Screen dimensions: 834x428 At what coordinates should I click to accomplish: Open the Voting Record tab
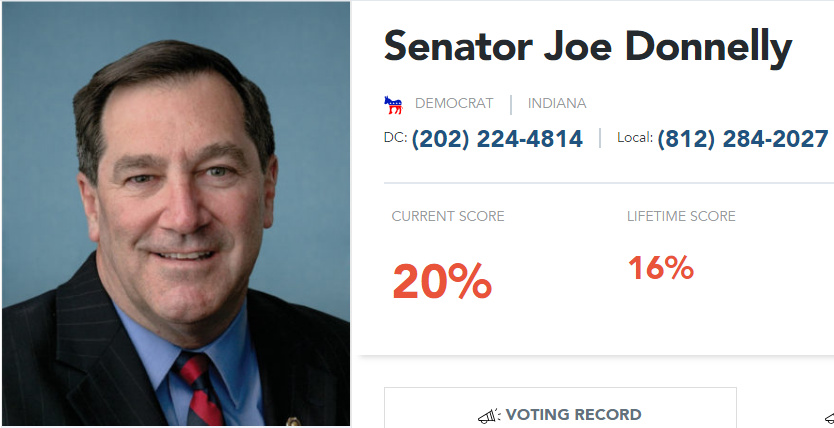click(x=560, y=414)
